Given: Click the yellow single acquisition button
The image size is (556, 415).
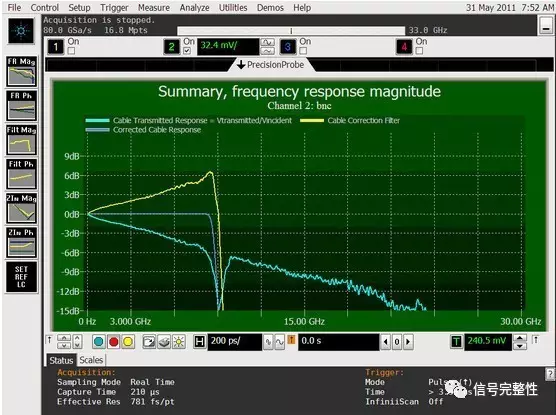Looking at the screenshot, I should click(128, 342).
